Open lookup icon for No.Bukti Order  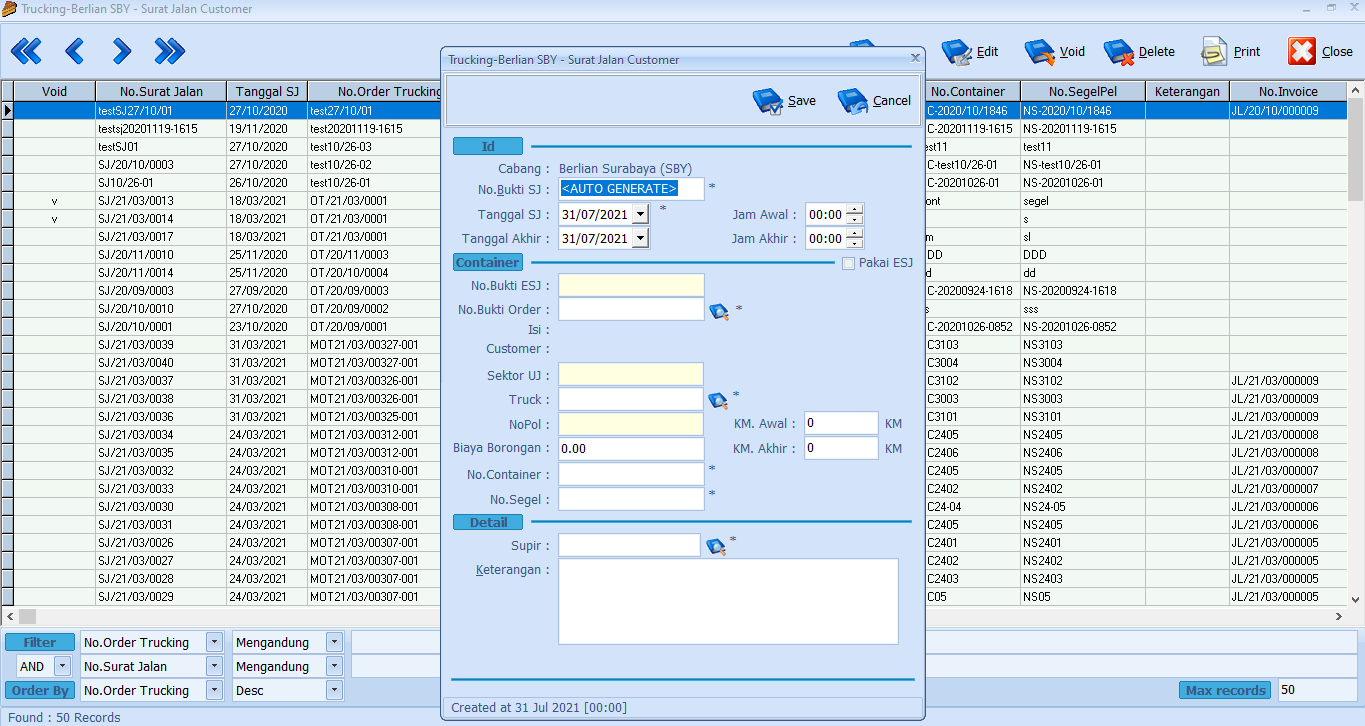[719, 312]
